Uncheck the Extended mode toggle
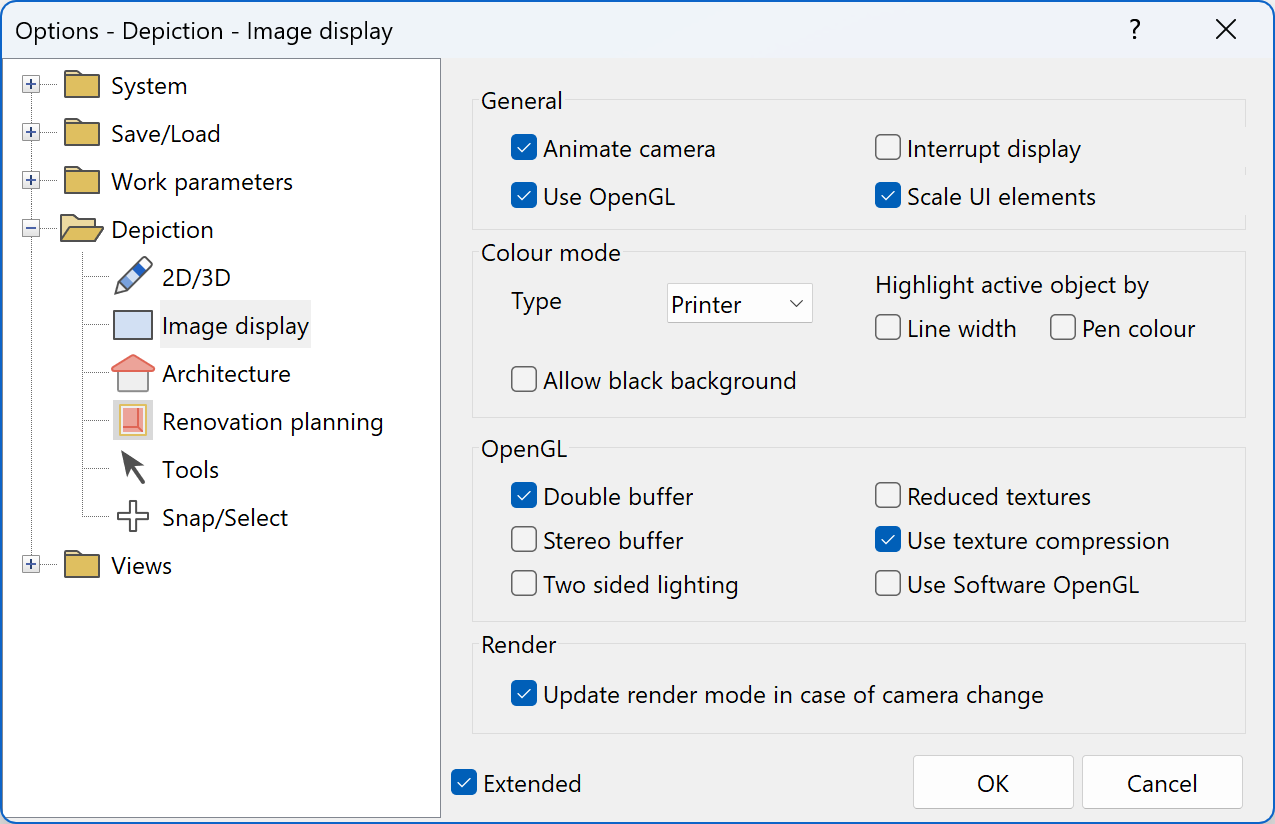This screenshot has height=824, width=1275. (463, 783)
